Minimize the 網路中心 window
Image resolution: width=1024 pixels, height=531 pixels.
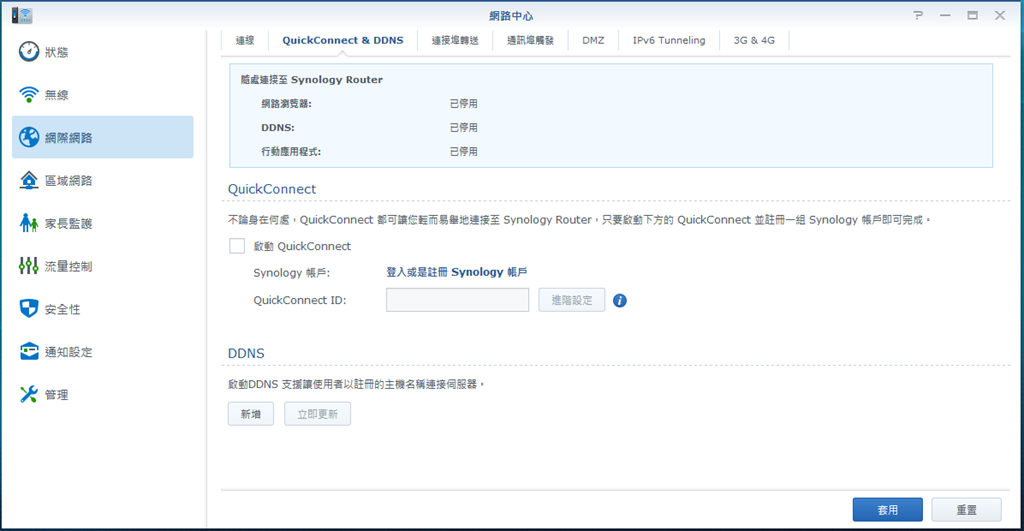(945, 15)
